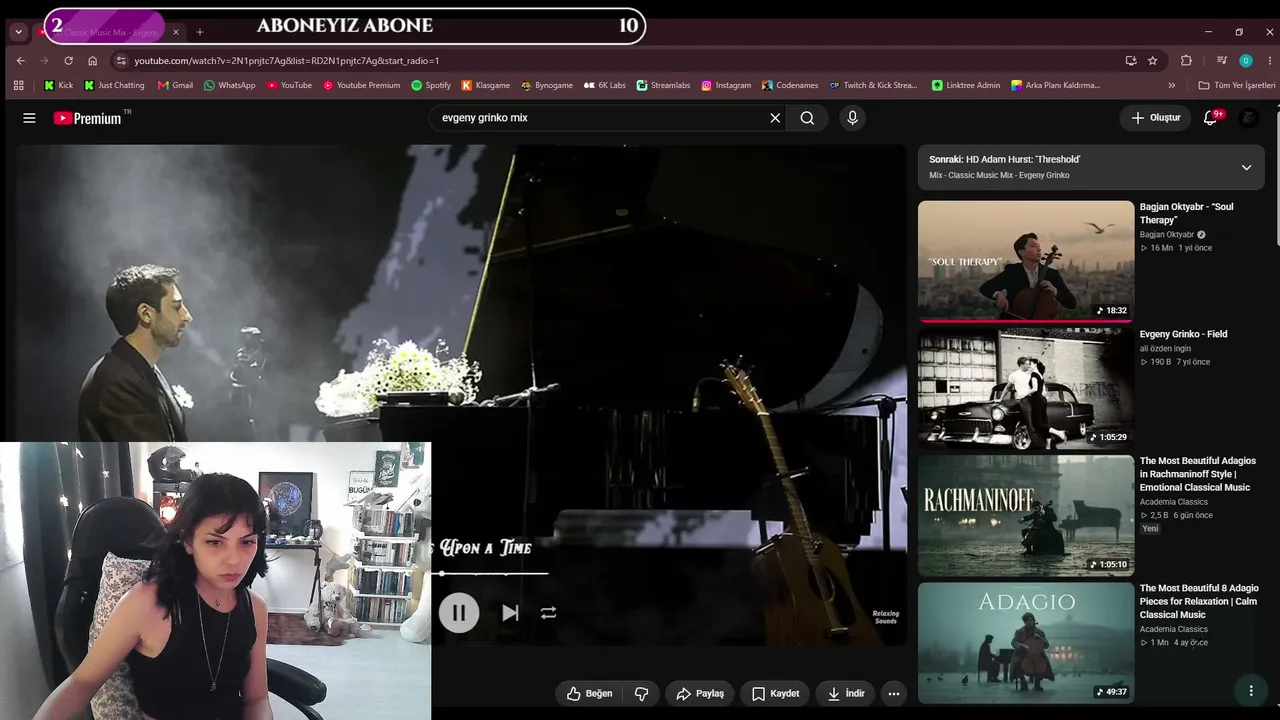
Task: Start voice search with the microphone
Action: pos(852,118)
